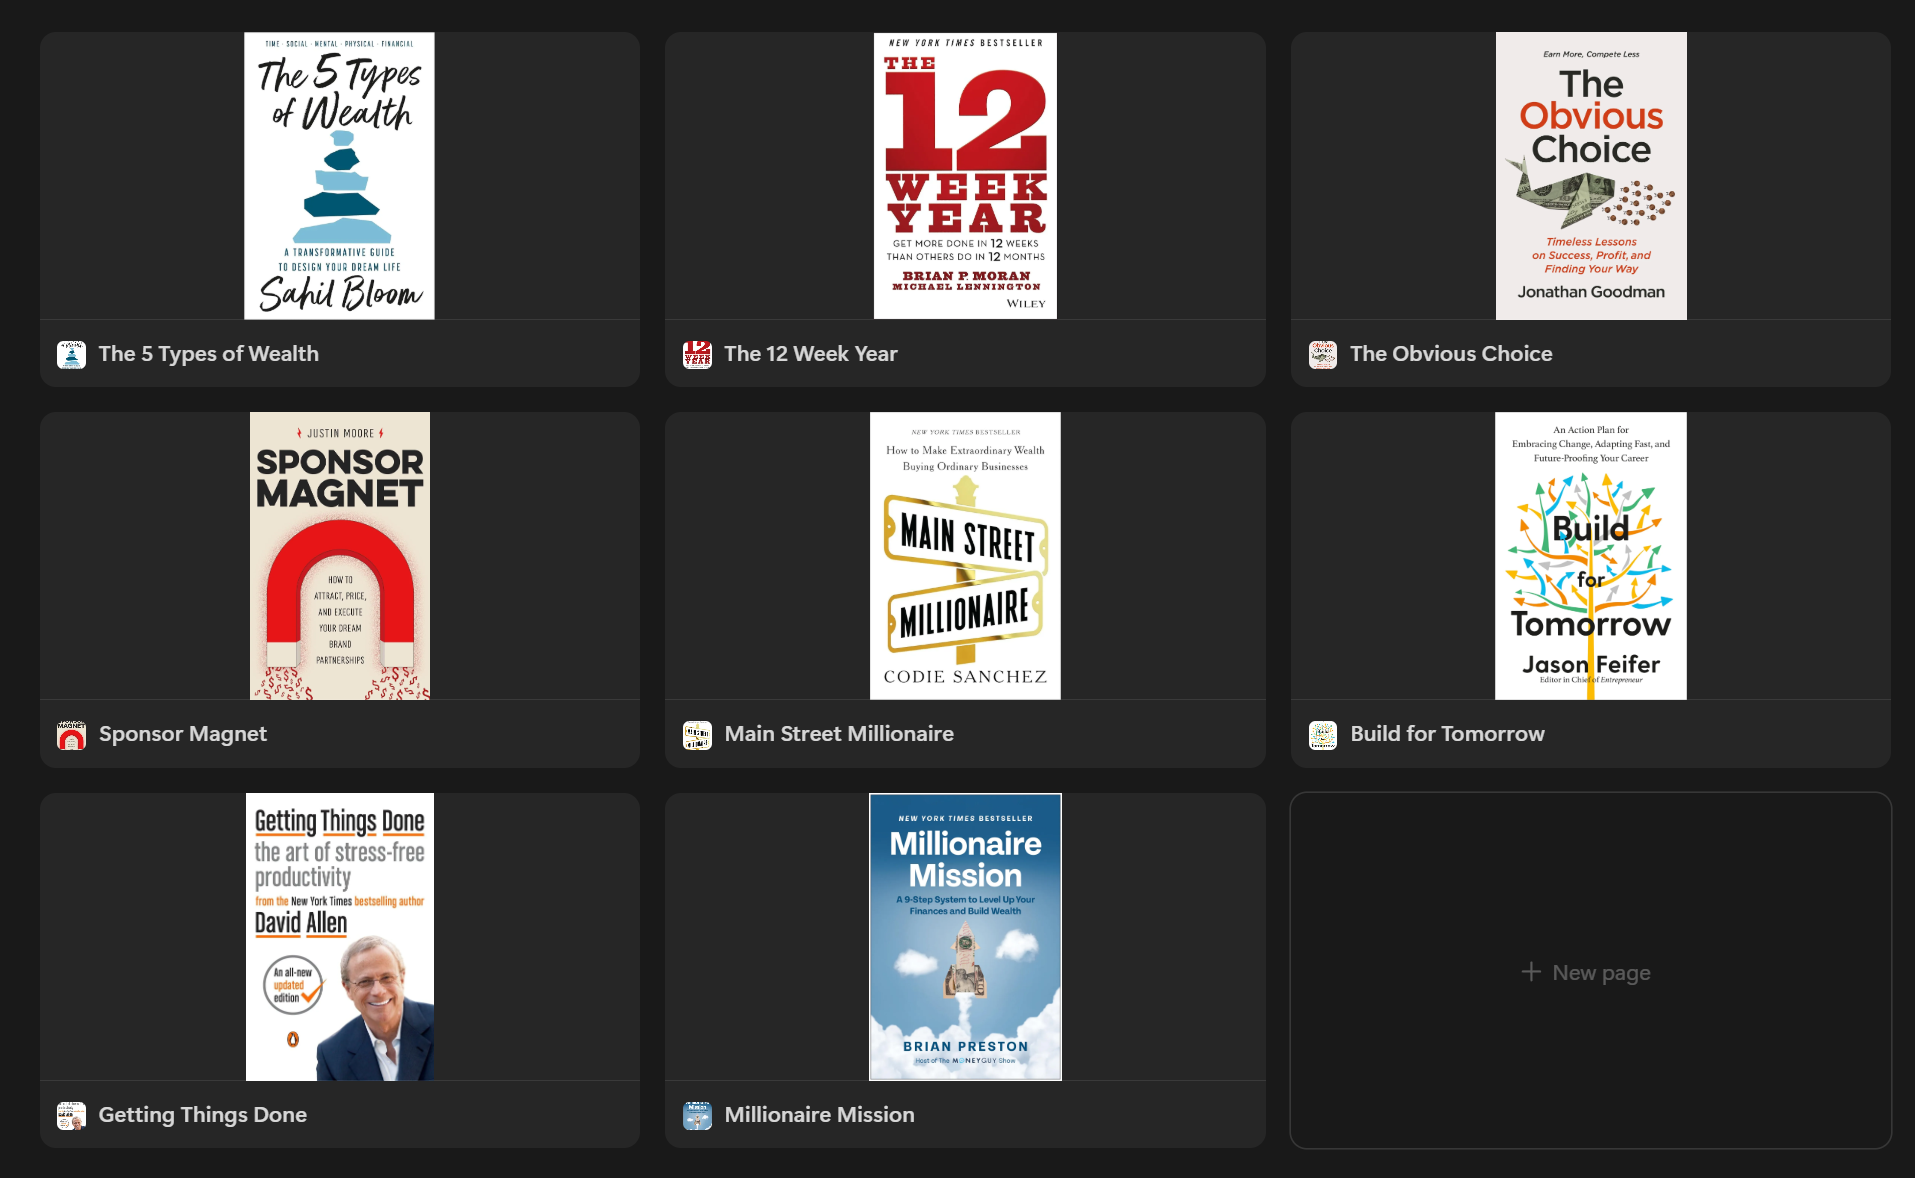Click the page icon beside Getting Things Done
Screen dimensions: 1915x1178
tap(71, 1116)
